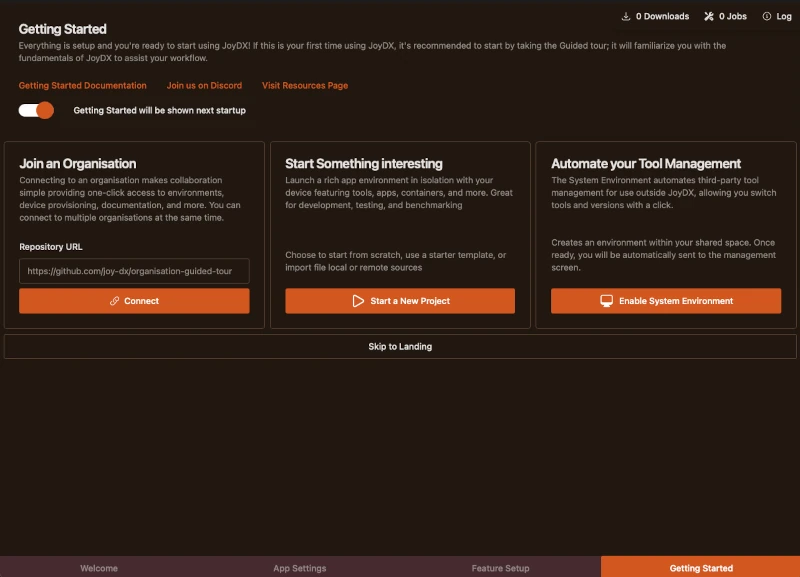The width and height of the screenshot is (800, 577).
Task: Click the link chain icon on Connect
Action: click(114, 301)
